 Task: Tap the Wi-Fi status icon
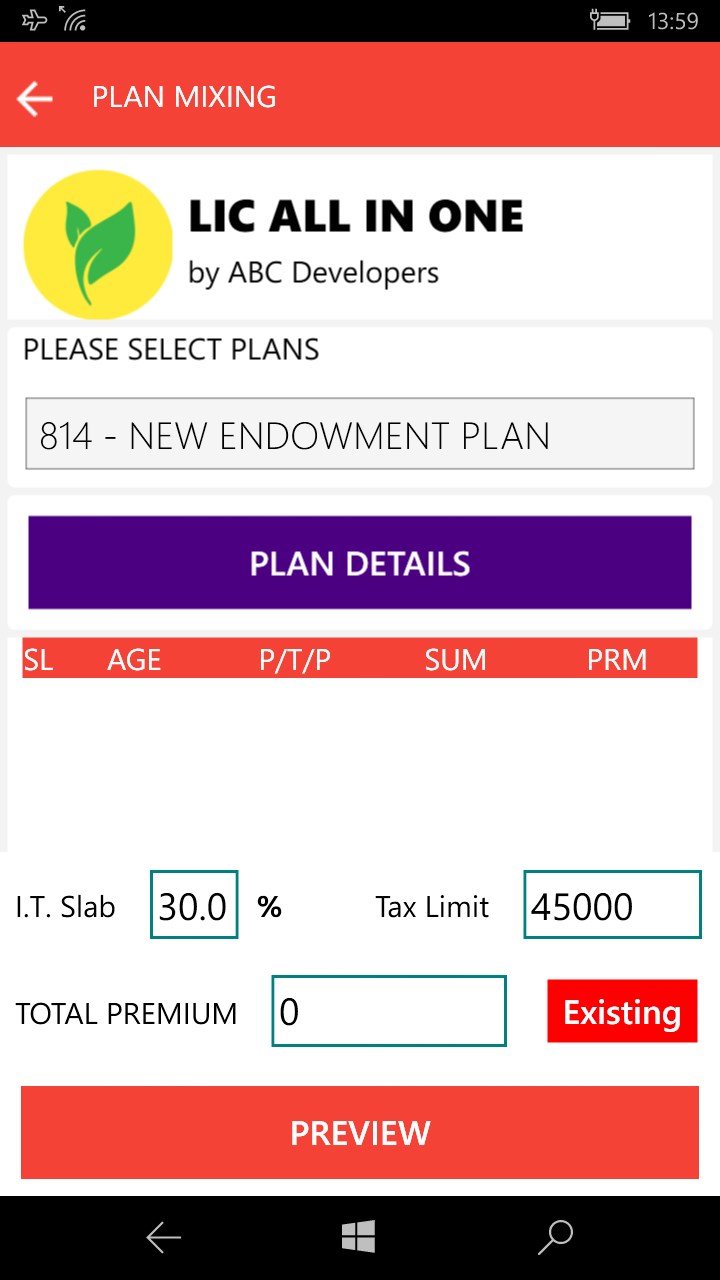click(72, 20)
